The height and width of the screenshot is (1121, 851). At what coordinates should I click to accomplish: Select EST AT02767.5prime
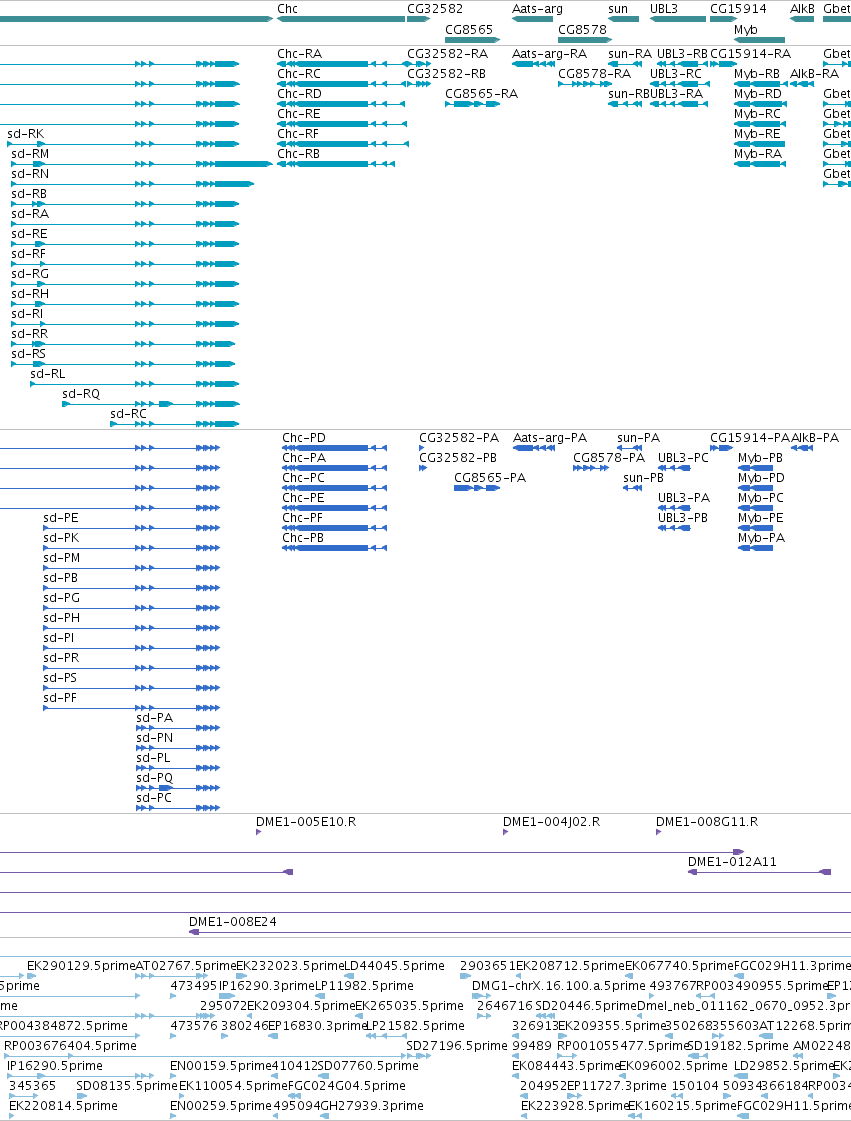pyautogui.click(x=185, y=966)
